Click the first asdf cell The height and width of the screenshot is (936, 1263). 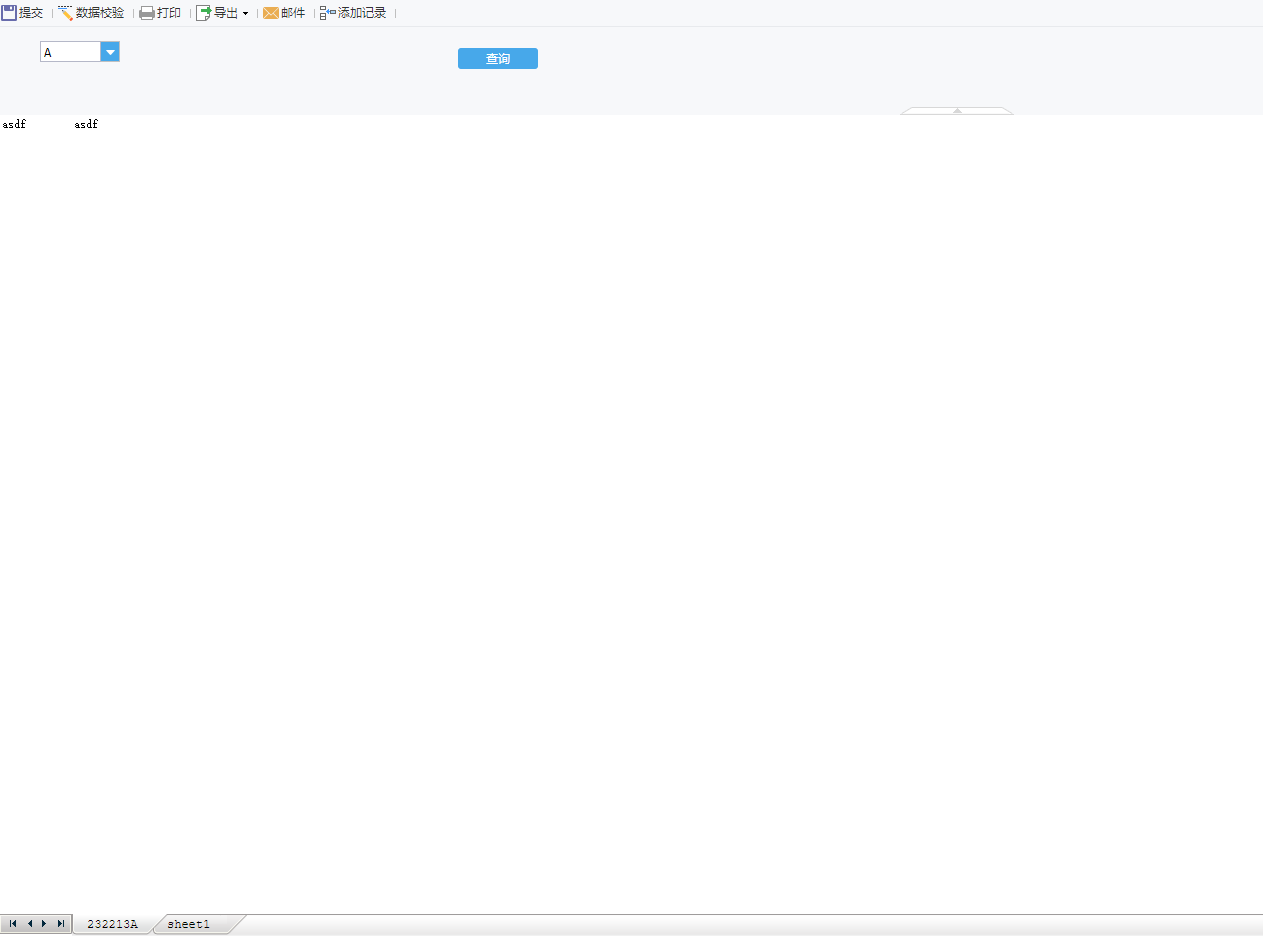[13, 124]
